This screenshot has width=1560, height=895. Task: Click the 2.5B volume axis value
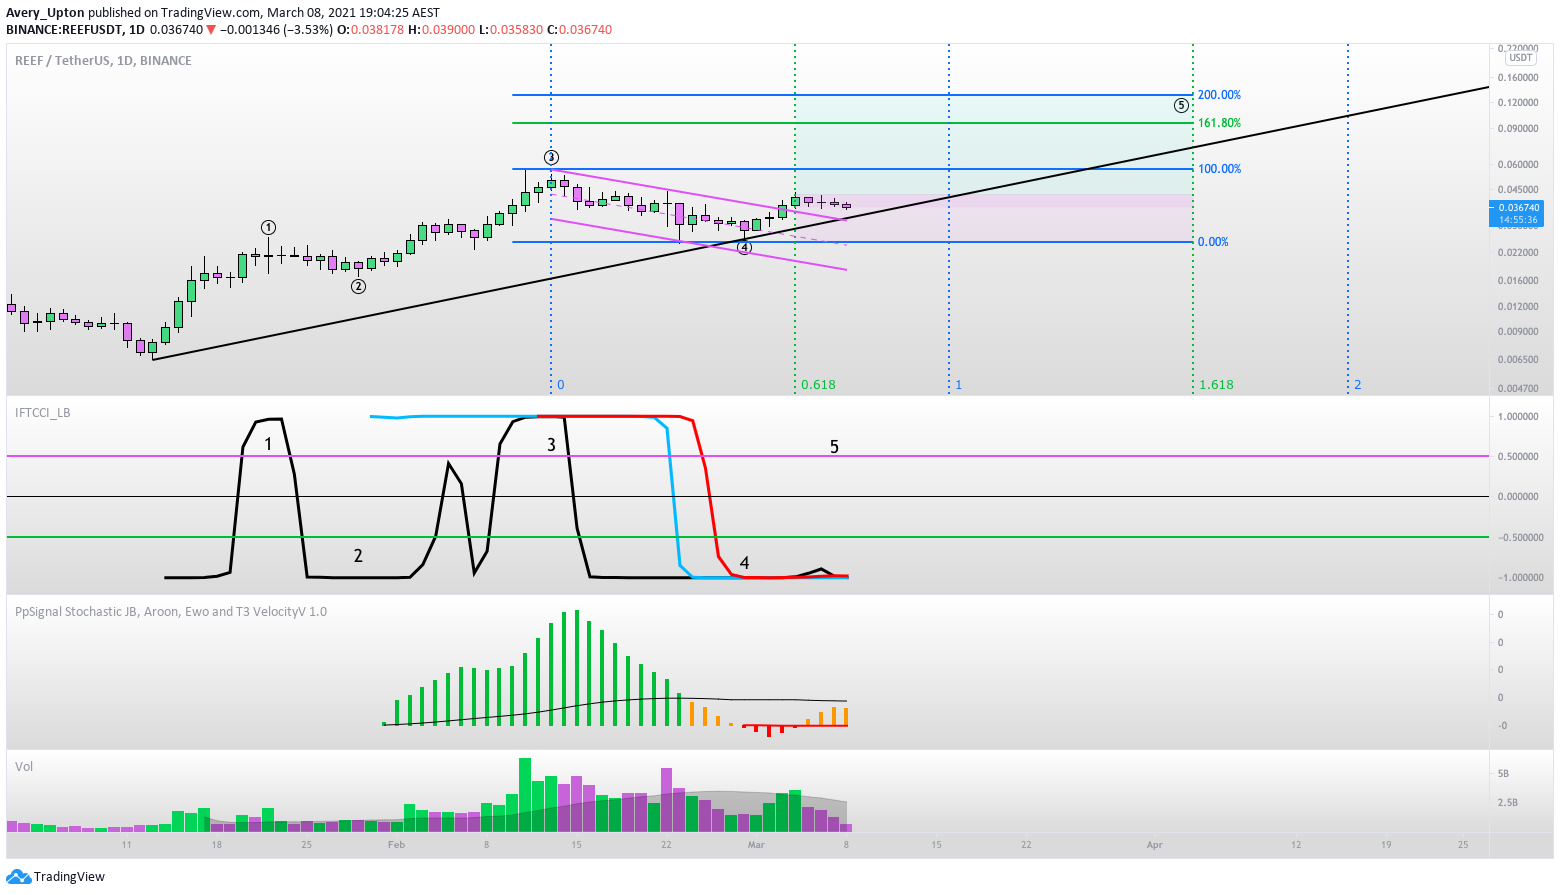pos(1507,803)
